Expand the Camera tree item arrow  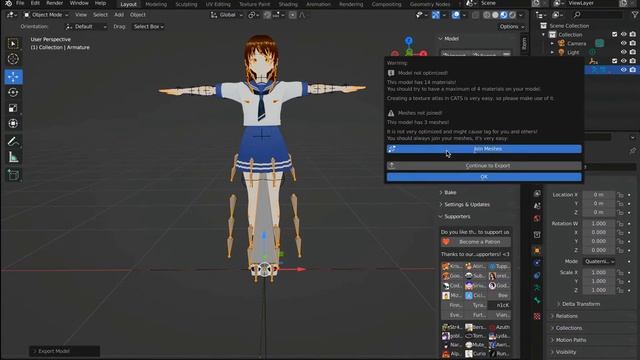tap(552, 43)
